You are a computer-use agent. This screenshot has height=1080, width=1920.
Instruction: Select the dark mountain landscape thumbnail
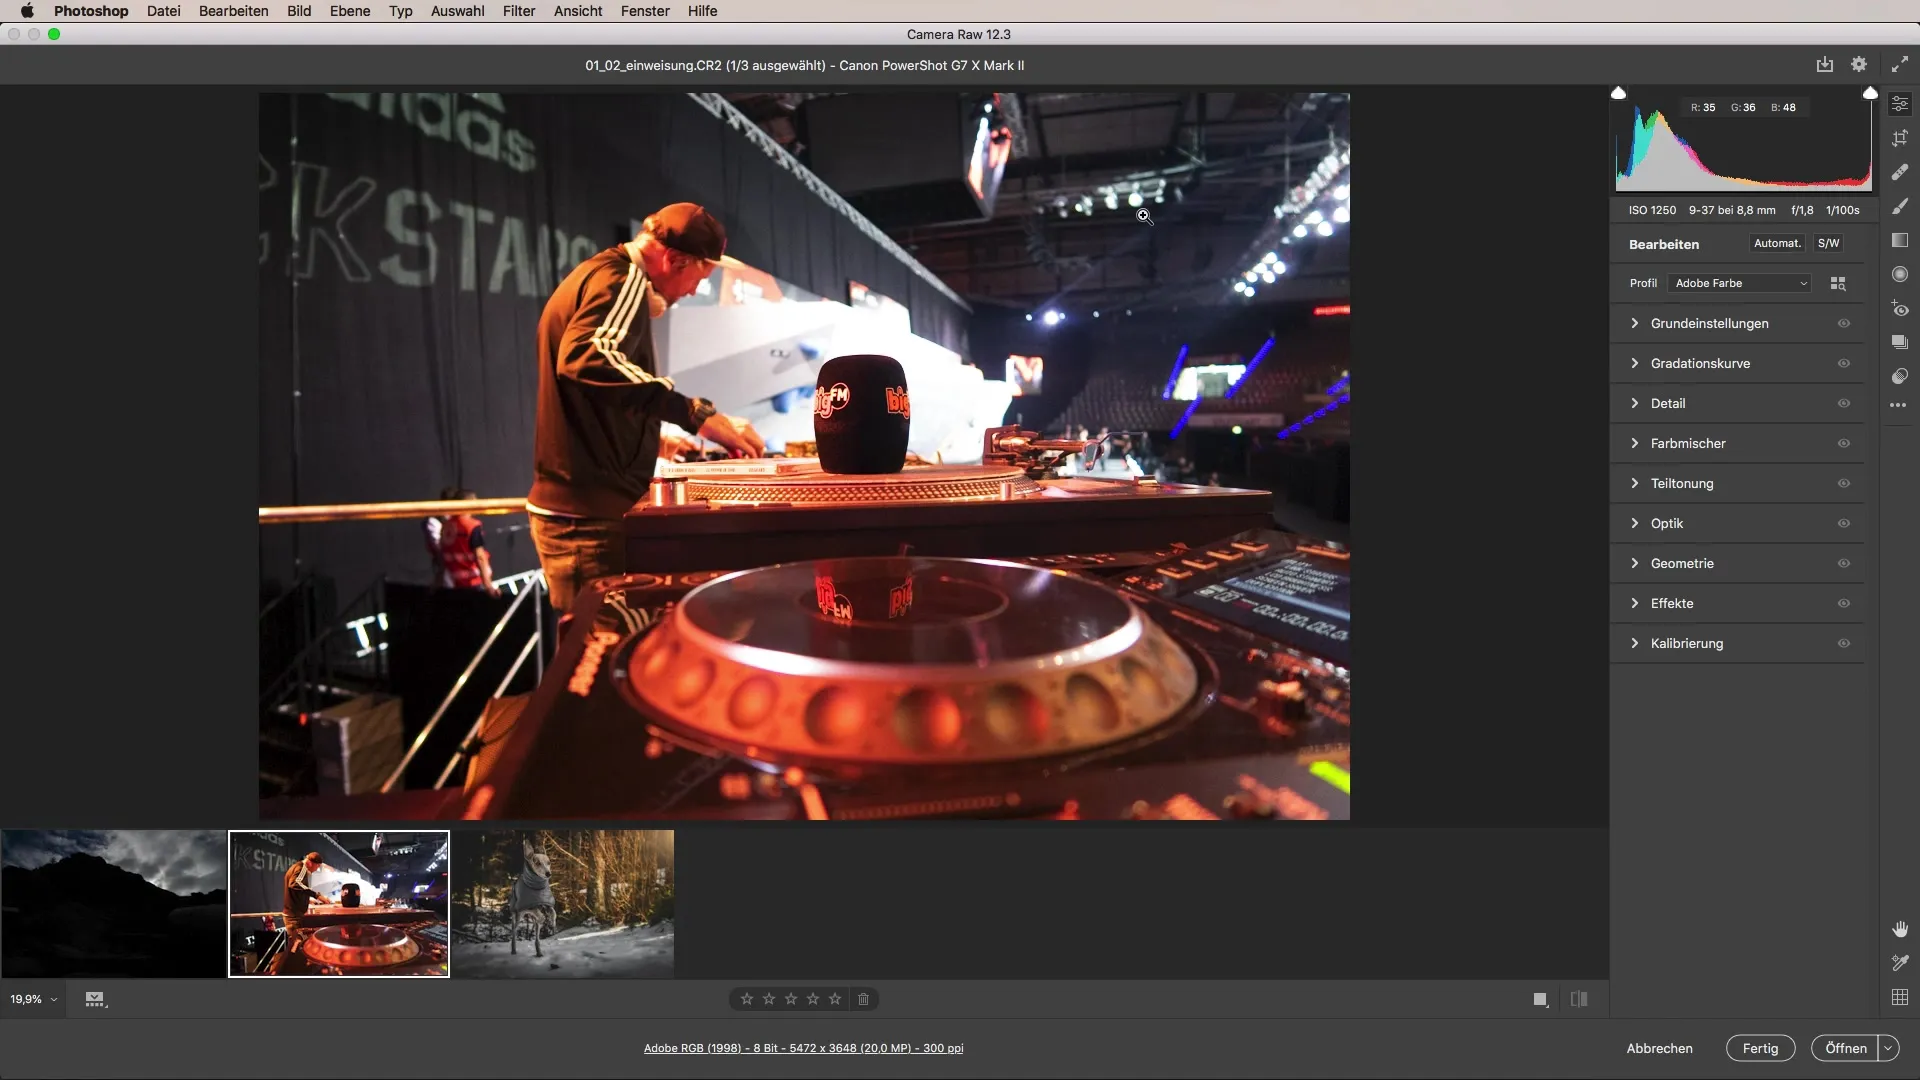coord(113,903)
